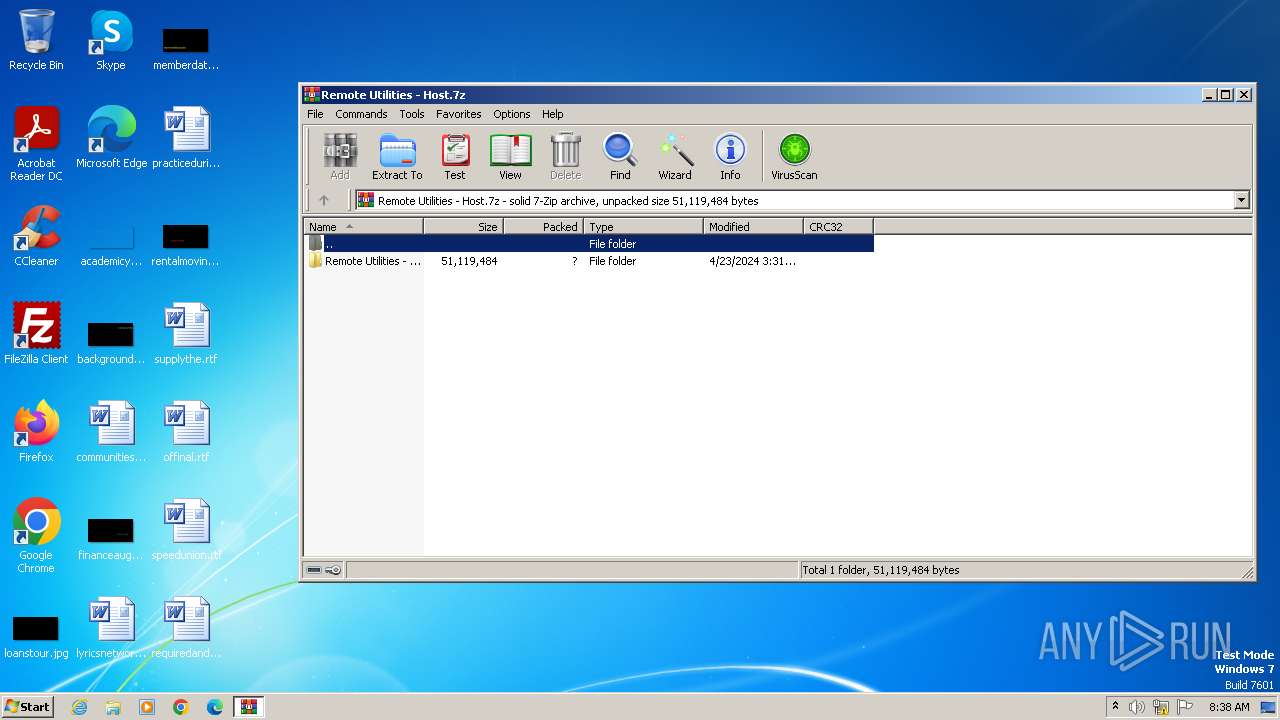Click the volume speaker tray icon

(x=1137, y=707)
